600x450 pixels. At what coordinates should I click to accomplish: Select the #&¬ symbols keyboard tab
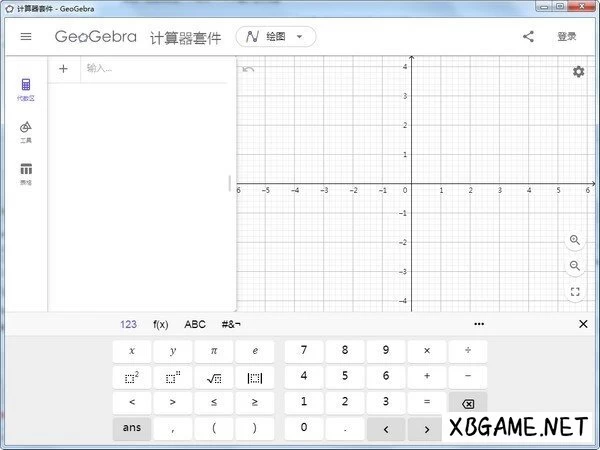tap(231, 324)
